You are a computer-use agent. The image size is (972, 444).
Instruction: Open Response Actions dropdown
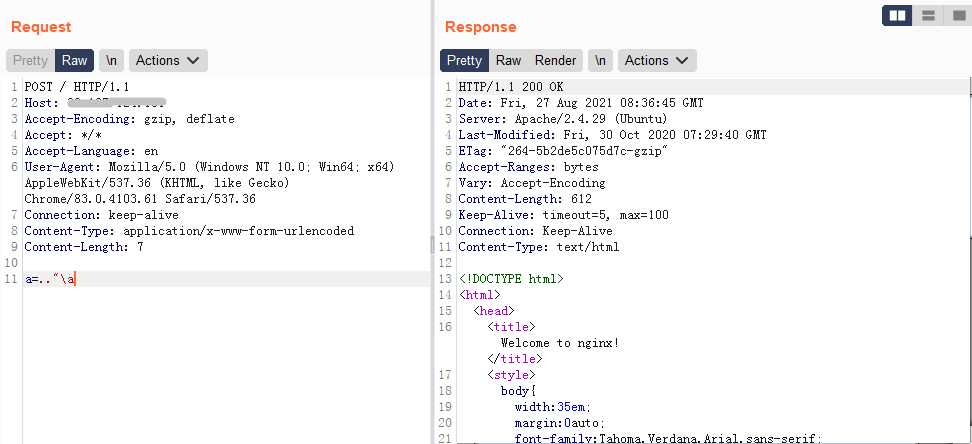[657, 60]
